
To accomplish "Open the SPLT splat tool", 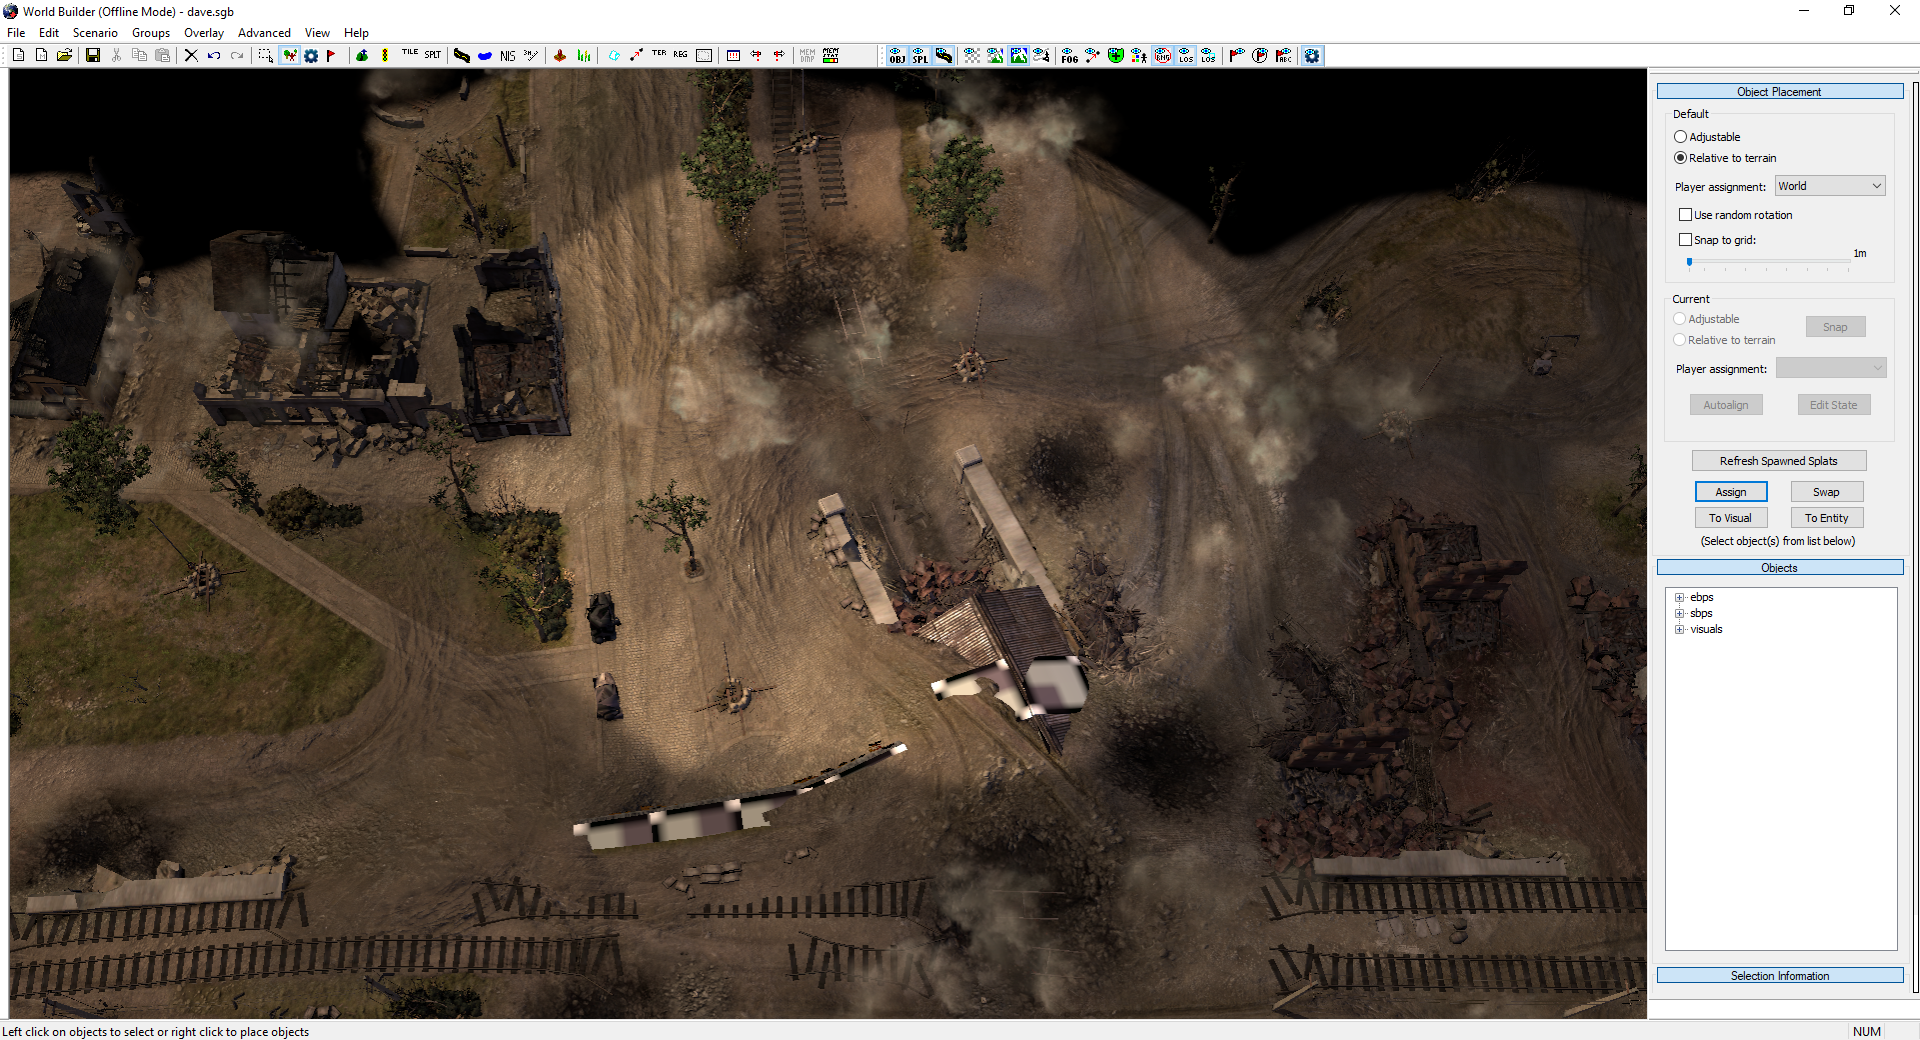I will (x=432, y=55).
